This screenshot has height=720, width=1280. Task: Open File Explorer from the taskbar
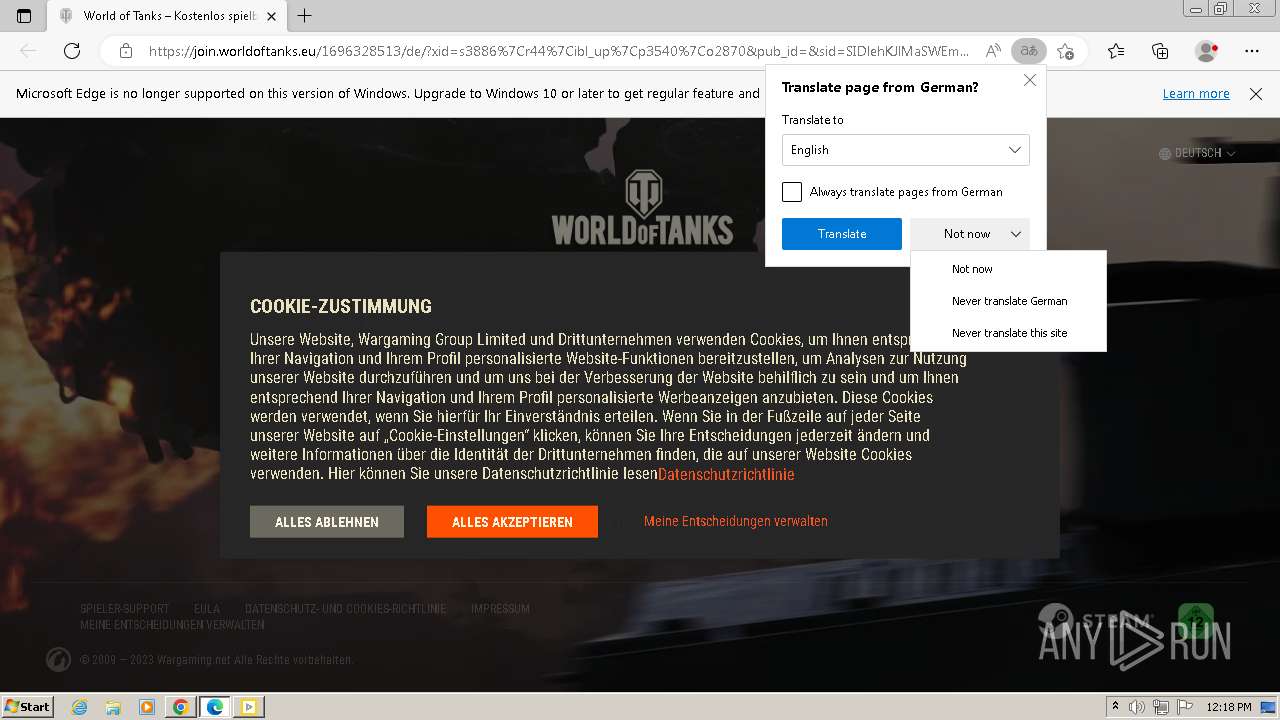pyautogui.click(x=113, y=707)
